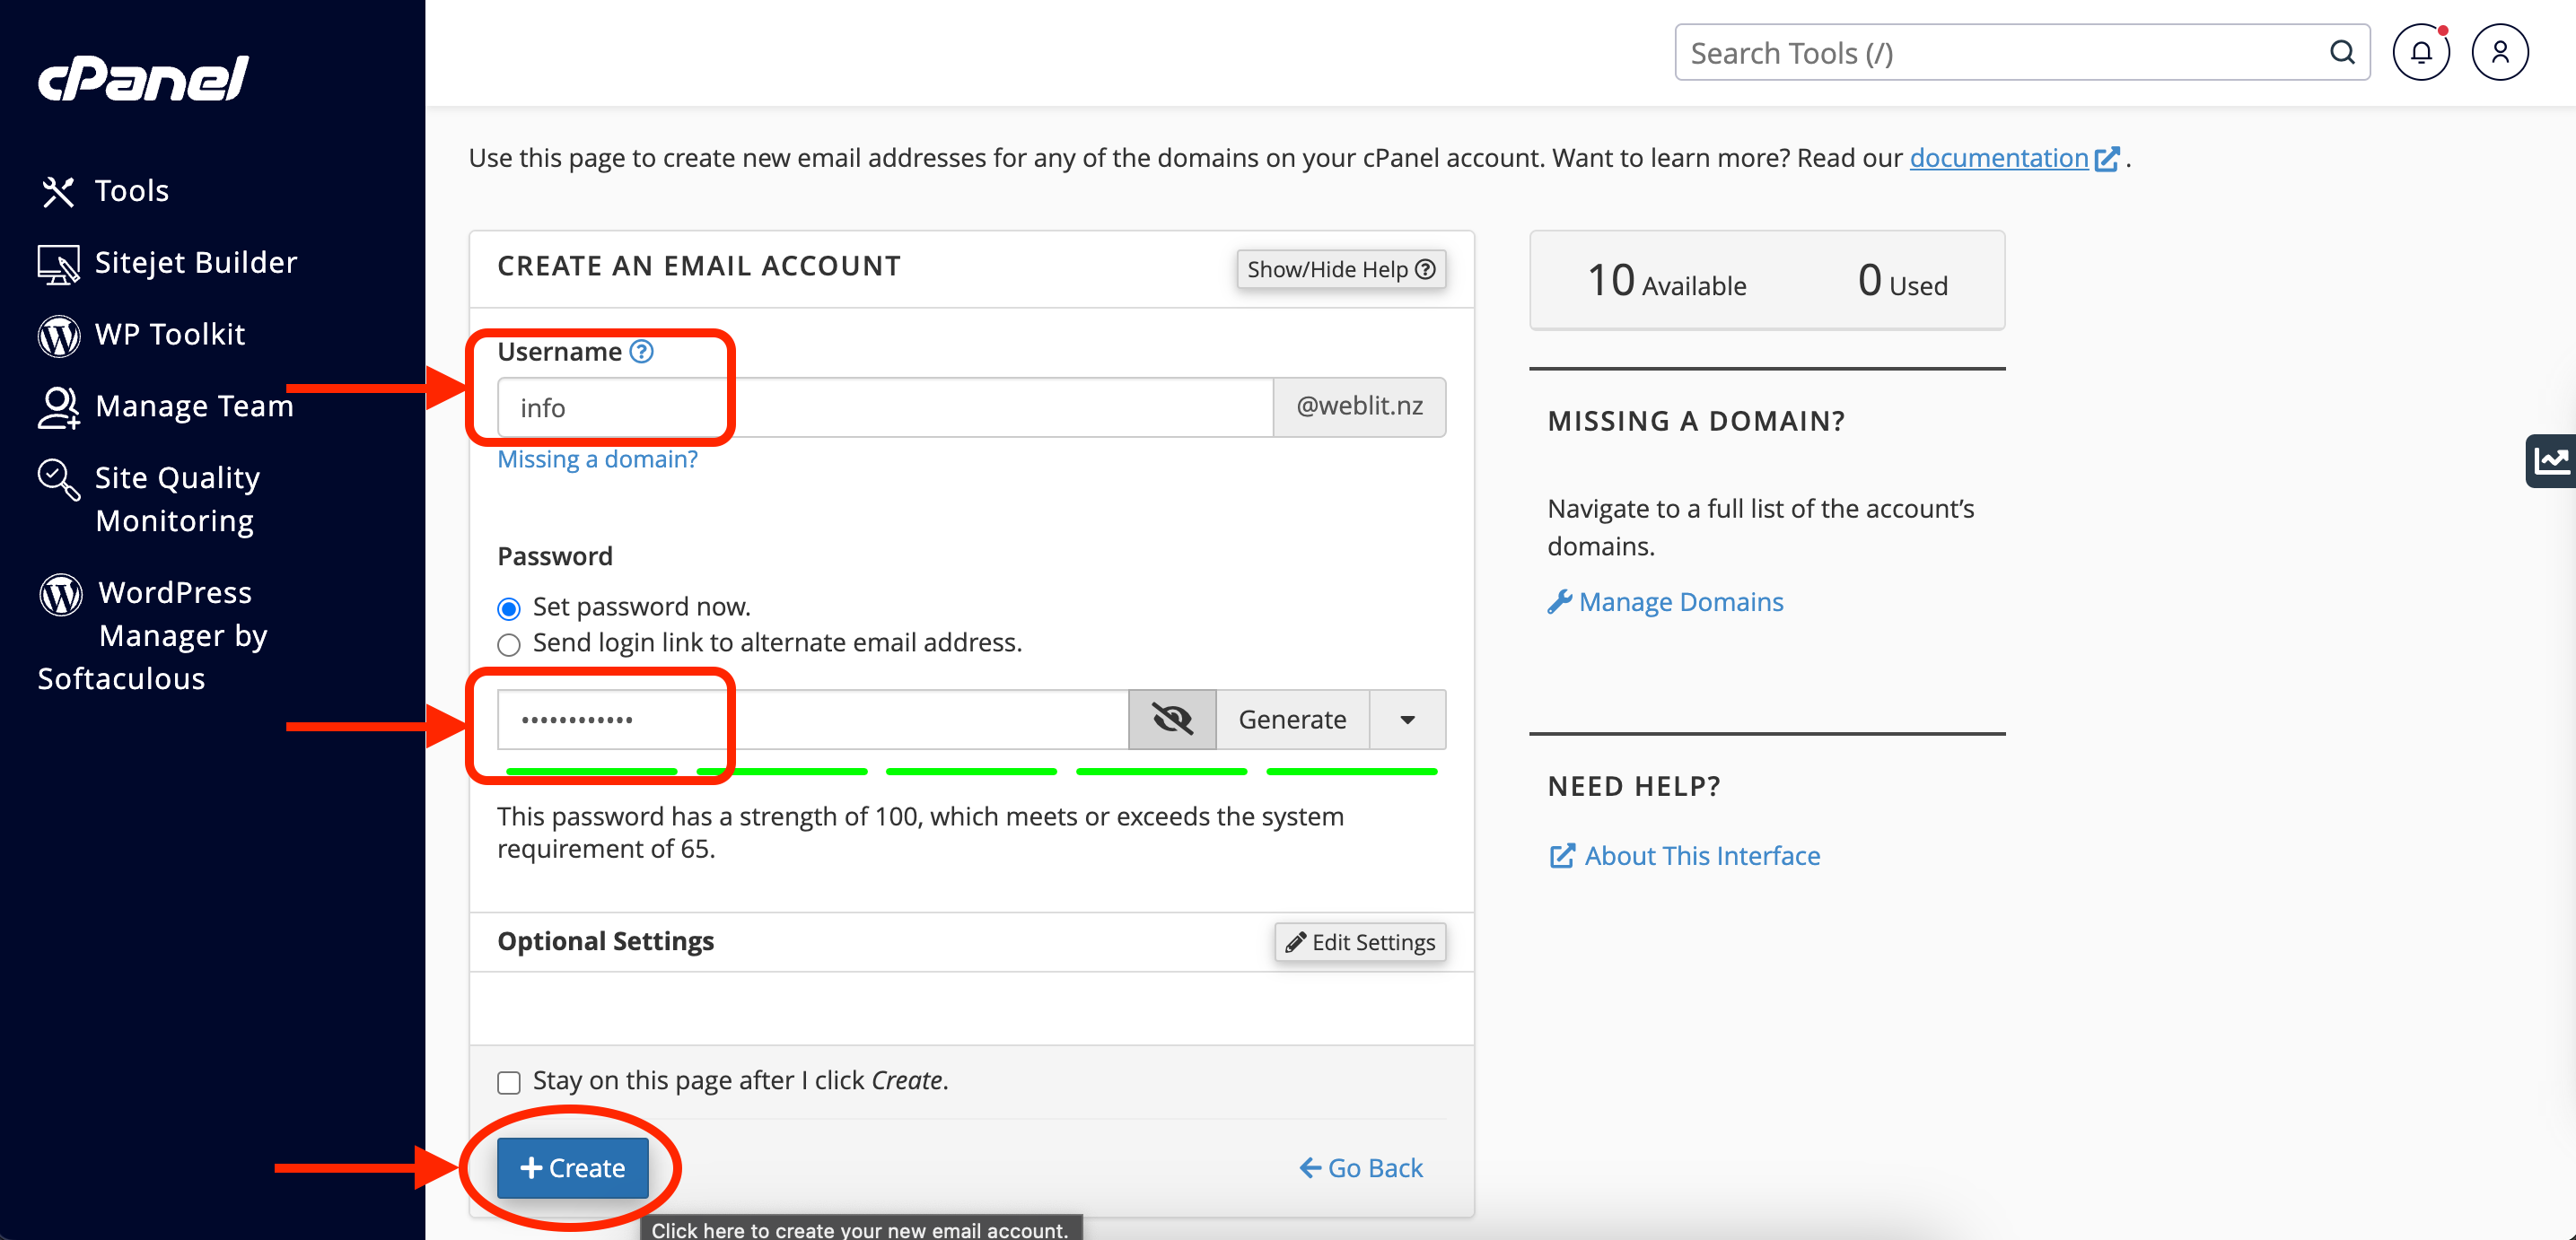The height and width of the screenshot is (1240, 2576).
Task: Click the Username input field containing info
Action: (885, 407)
